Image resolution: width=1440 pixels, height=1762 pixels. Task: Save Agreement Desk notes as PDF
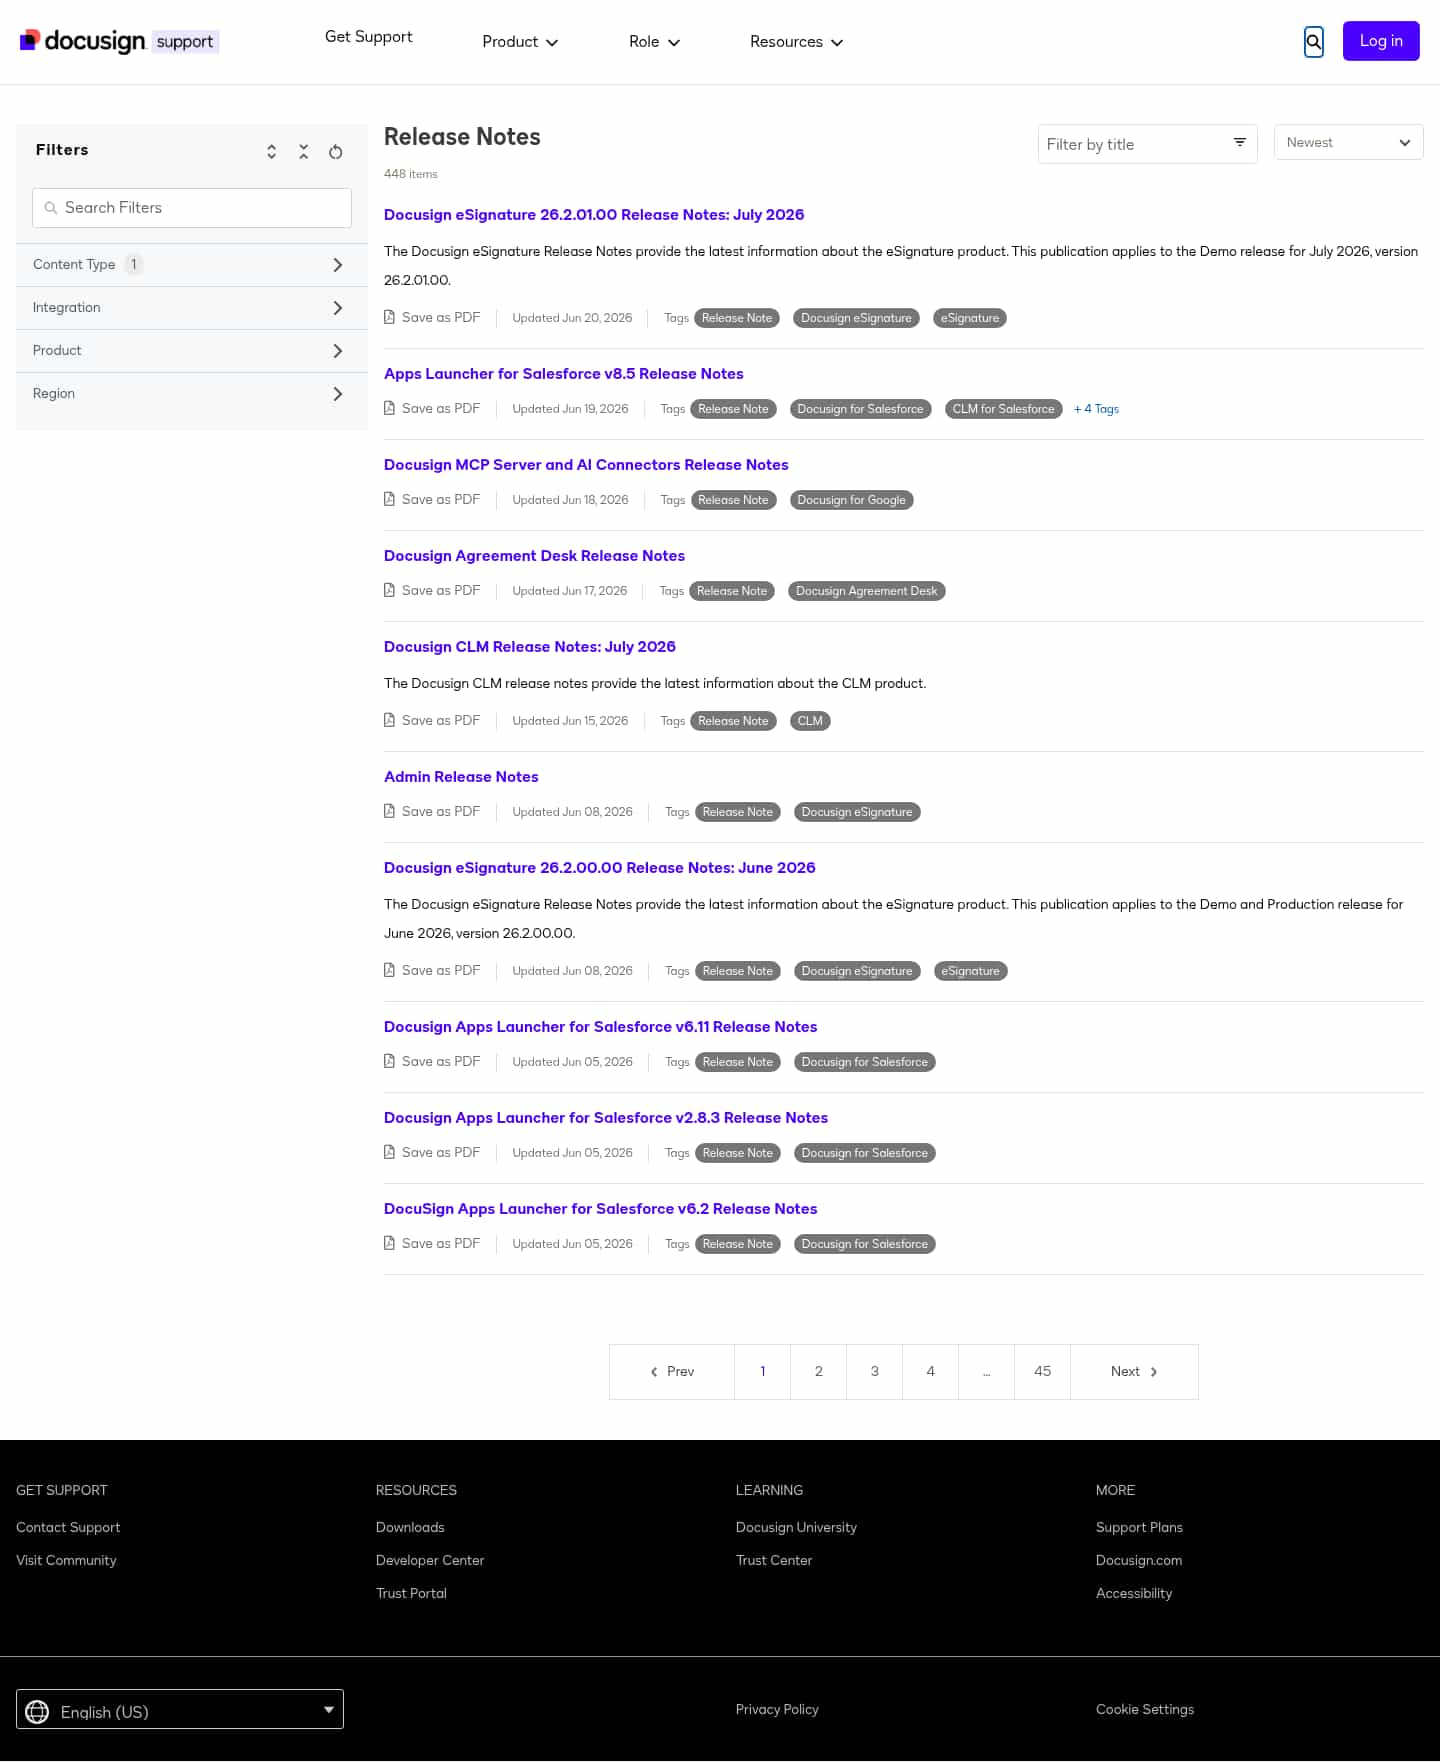(432, 591)
